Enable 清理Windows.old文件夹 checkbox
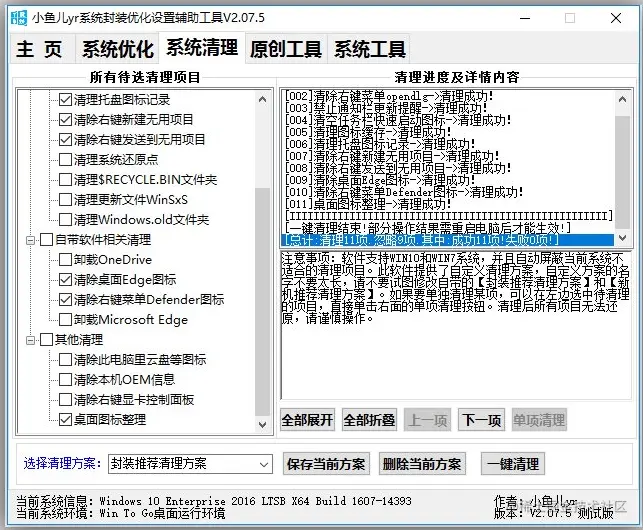643x530 pixels. pyautogui.click(x=66, y=219)
